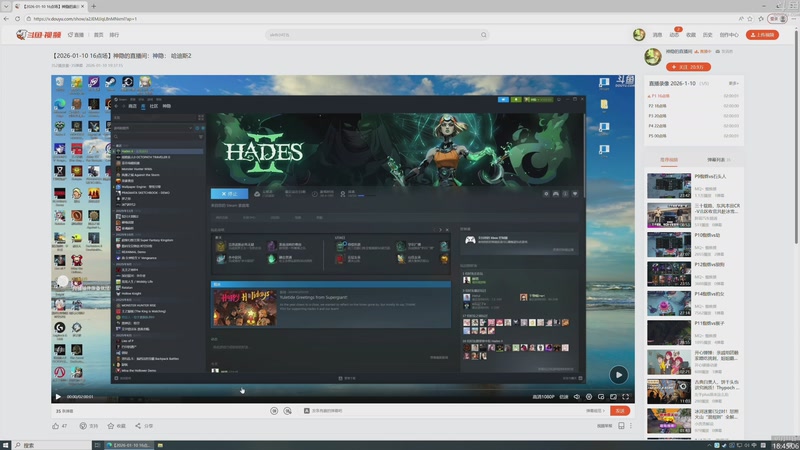Open the P12 recommended video thumbnail

669,274
